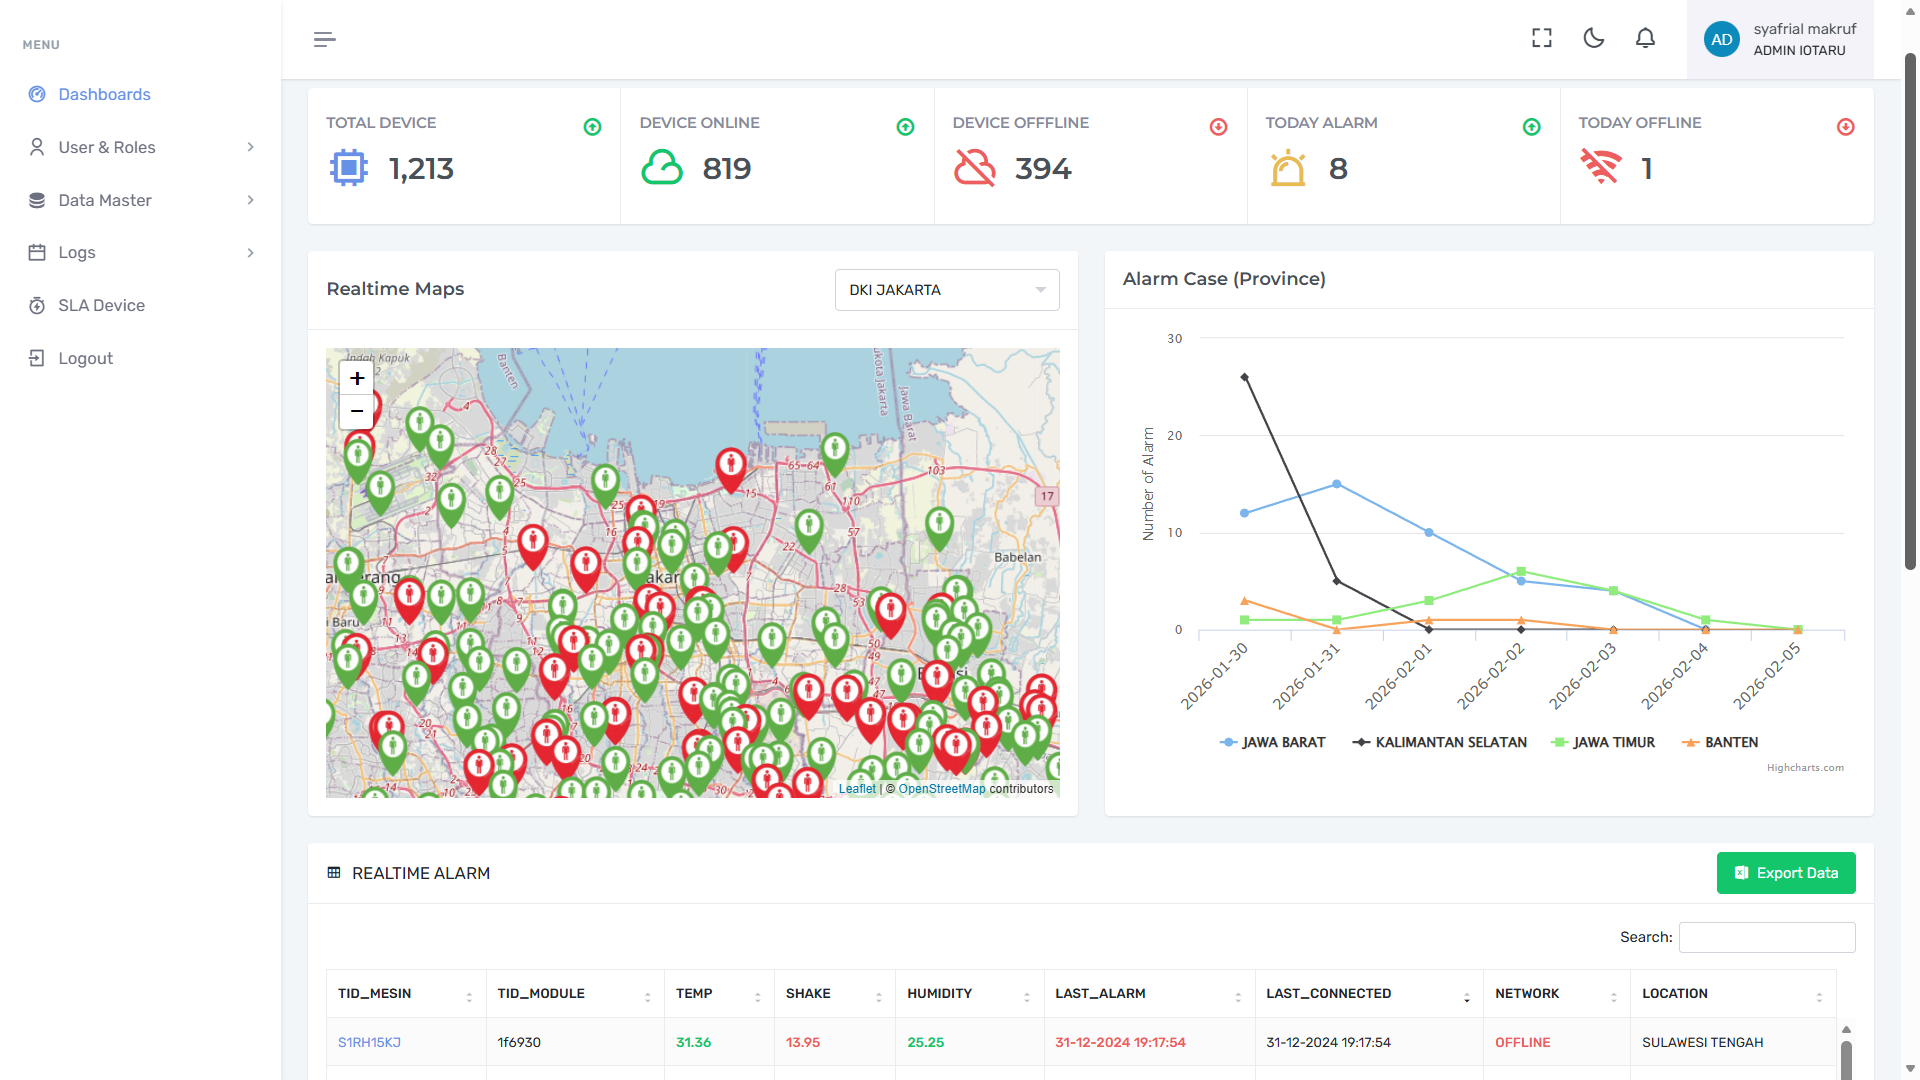Open device link S1RH15KJ
This screenshot has height=1080, width=1920.
pos(369,1042)
